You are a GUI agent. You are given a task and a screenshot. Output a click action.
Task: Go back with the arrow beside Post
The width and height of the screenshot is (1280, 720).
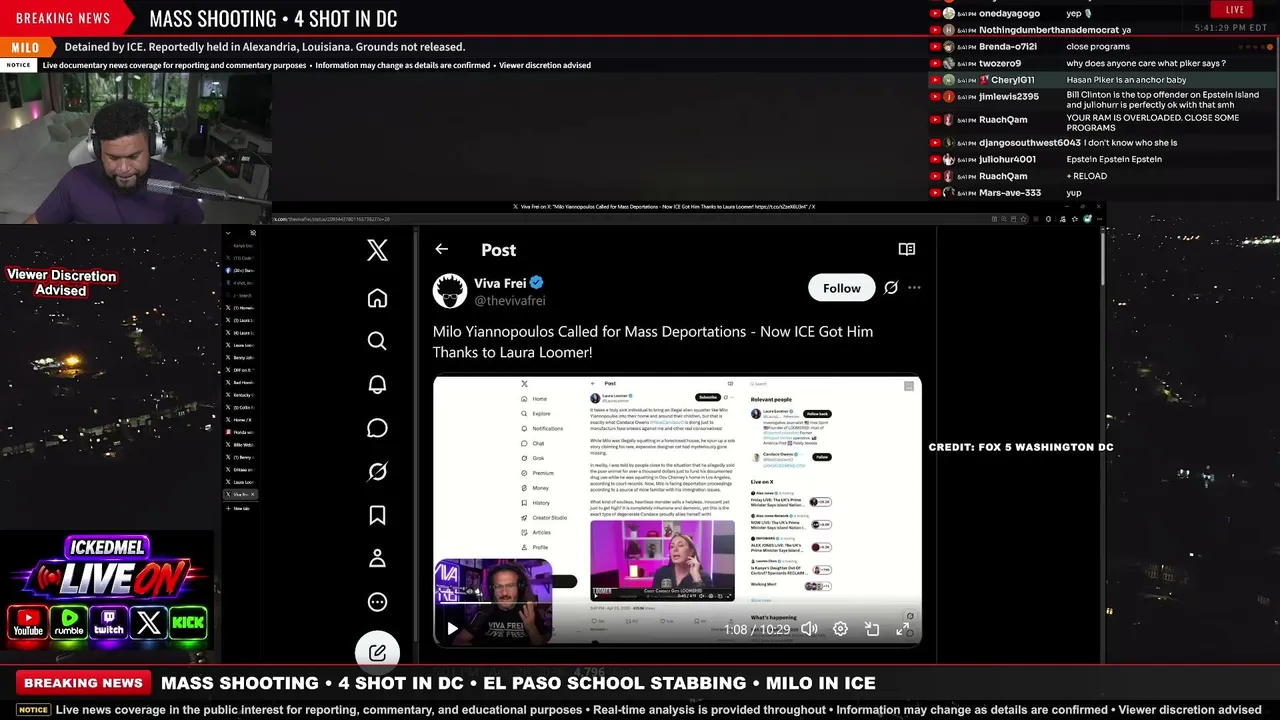[x=441, y=249]
